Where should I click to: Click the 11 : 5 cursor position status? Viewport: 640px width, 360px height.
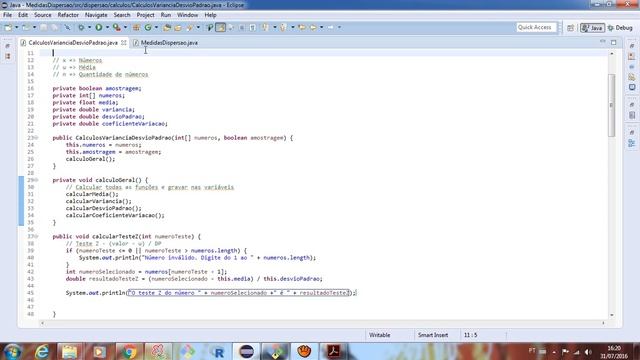pos(470,335)
